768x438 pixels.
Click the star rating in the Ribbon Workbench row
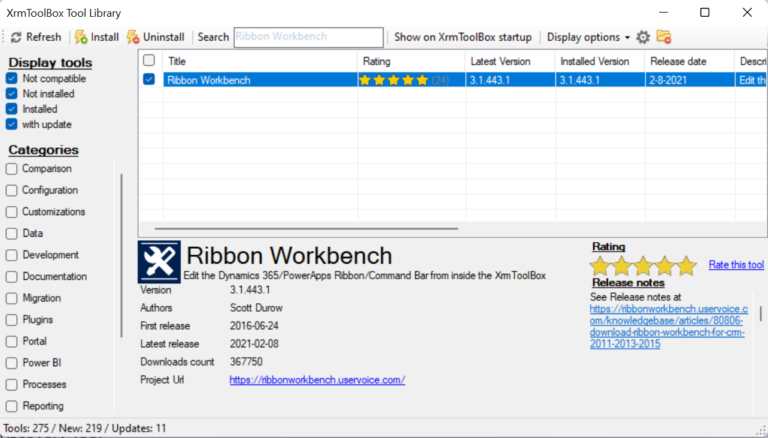(x=394, y=79)
